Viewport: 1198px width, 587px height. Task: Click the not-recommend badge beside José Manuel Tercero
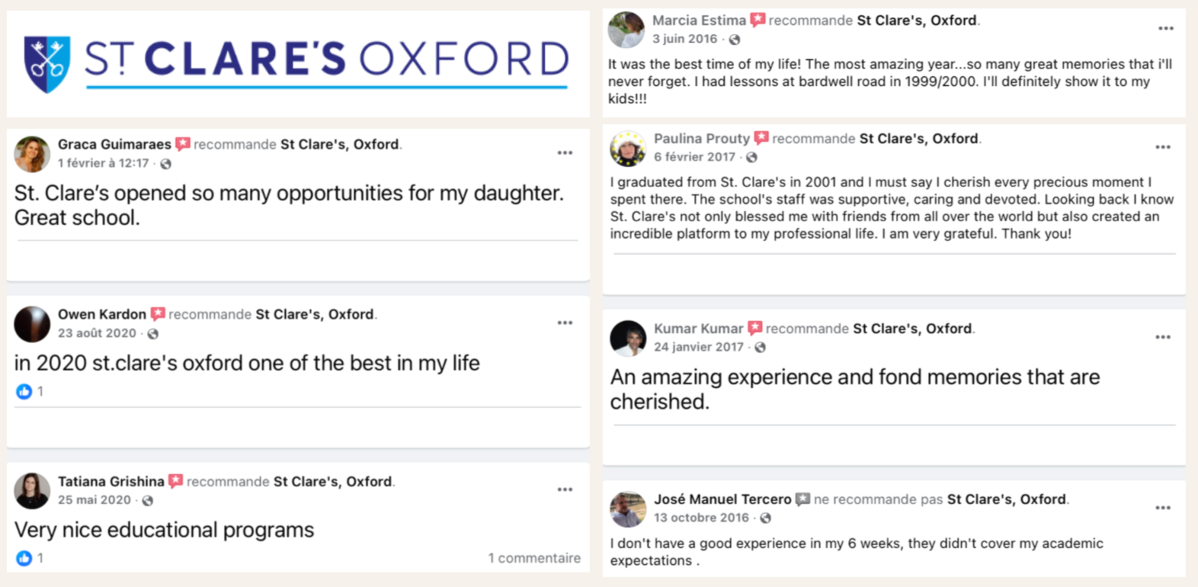[803, 500]
